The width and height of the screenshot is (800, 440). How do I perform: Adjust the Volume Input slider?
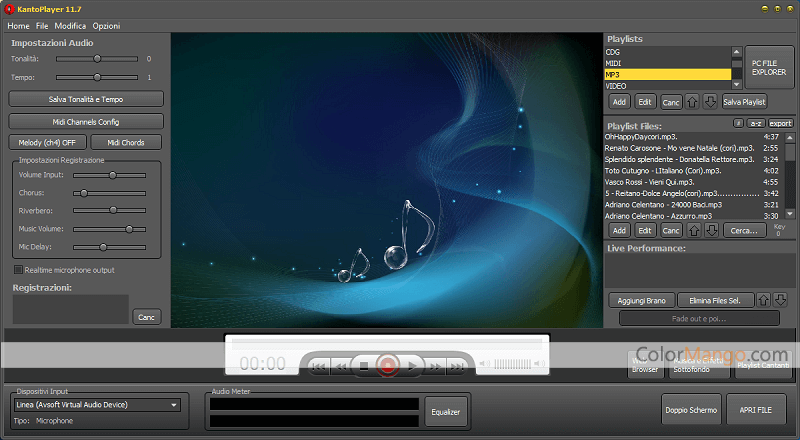pyautogui.click(x=110, y=175)
